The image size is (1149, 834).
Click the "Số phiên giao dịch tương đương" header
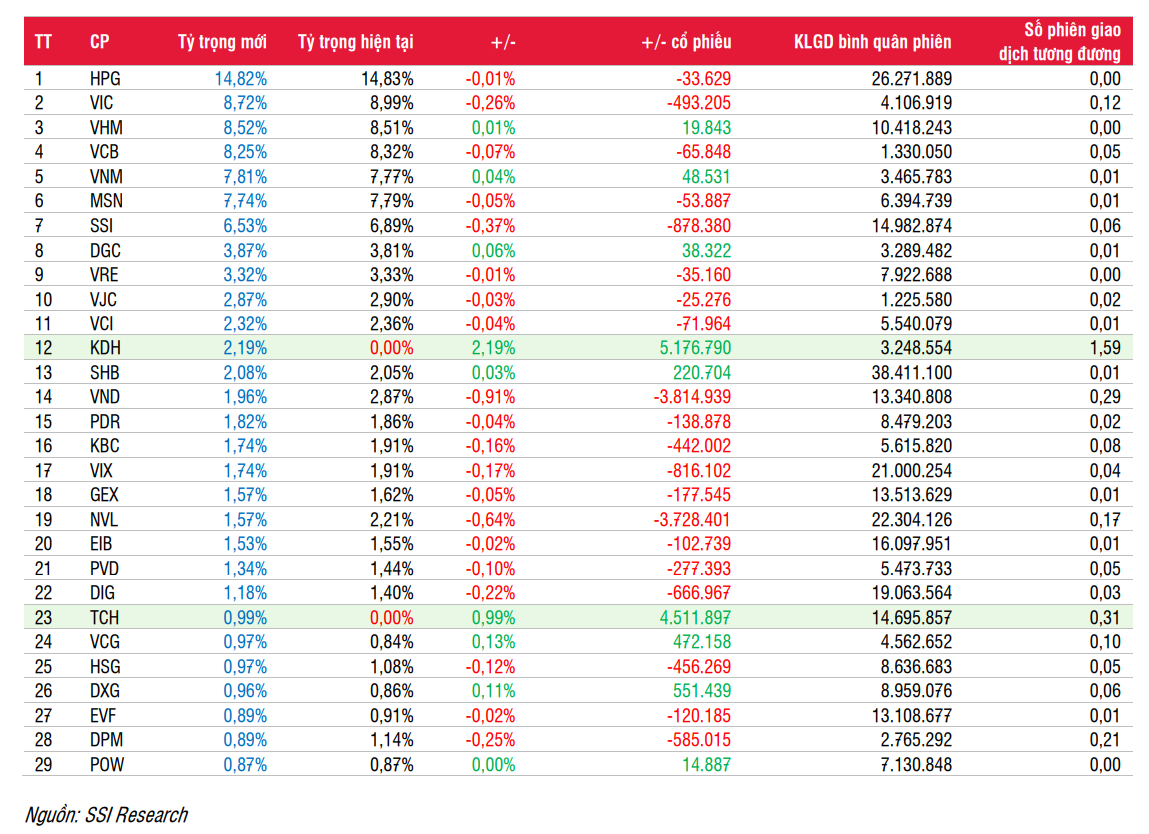pyautogui.click(x=1059, y=42)
